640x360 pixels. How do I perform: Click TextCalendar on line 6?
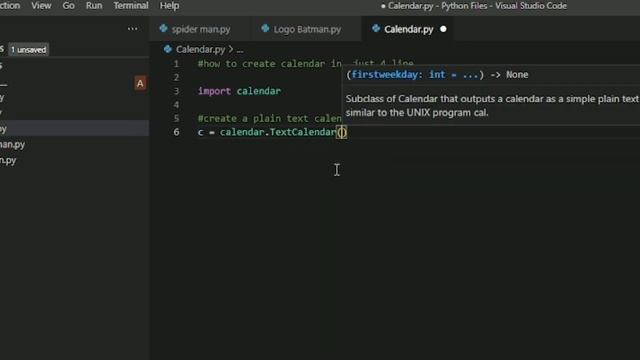point(303,132)
